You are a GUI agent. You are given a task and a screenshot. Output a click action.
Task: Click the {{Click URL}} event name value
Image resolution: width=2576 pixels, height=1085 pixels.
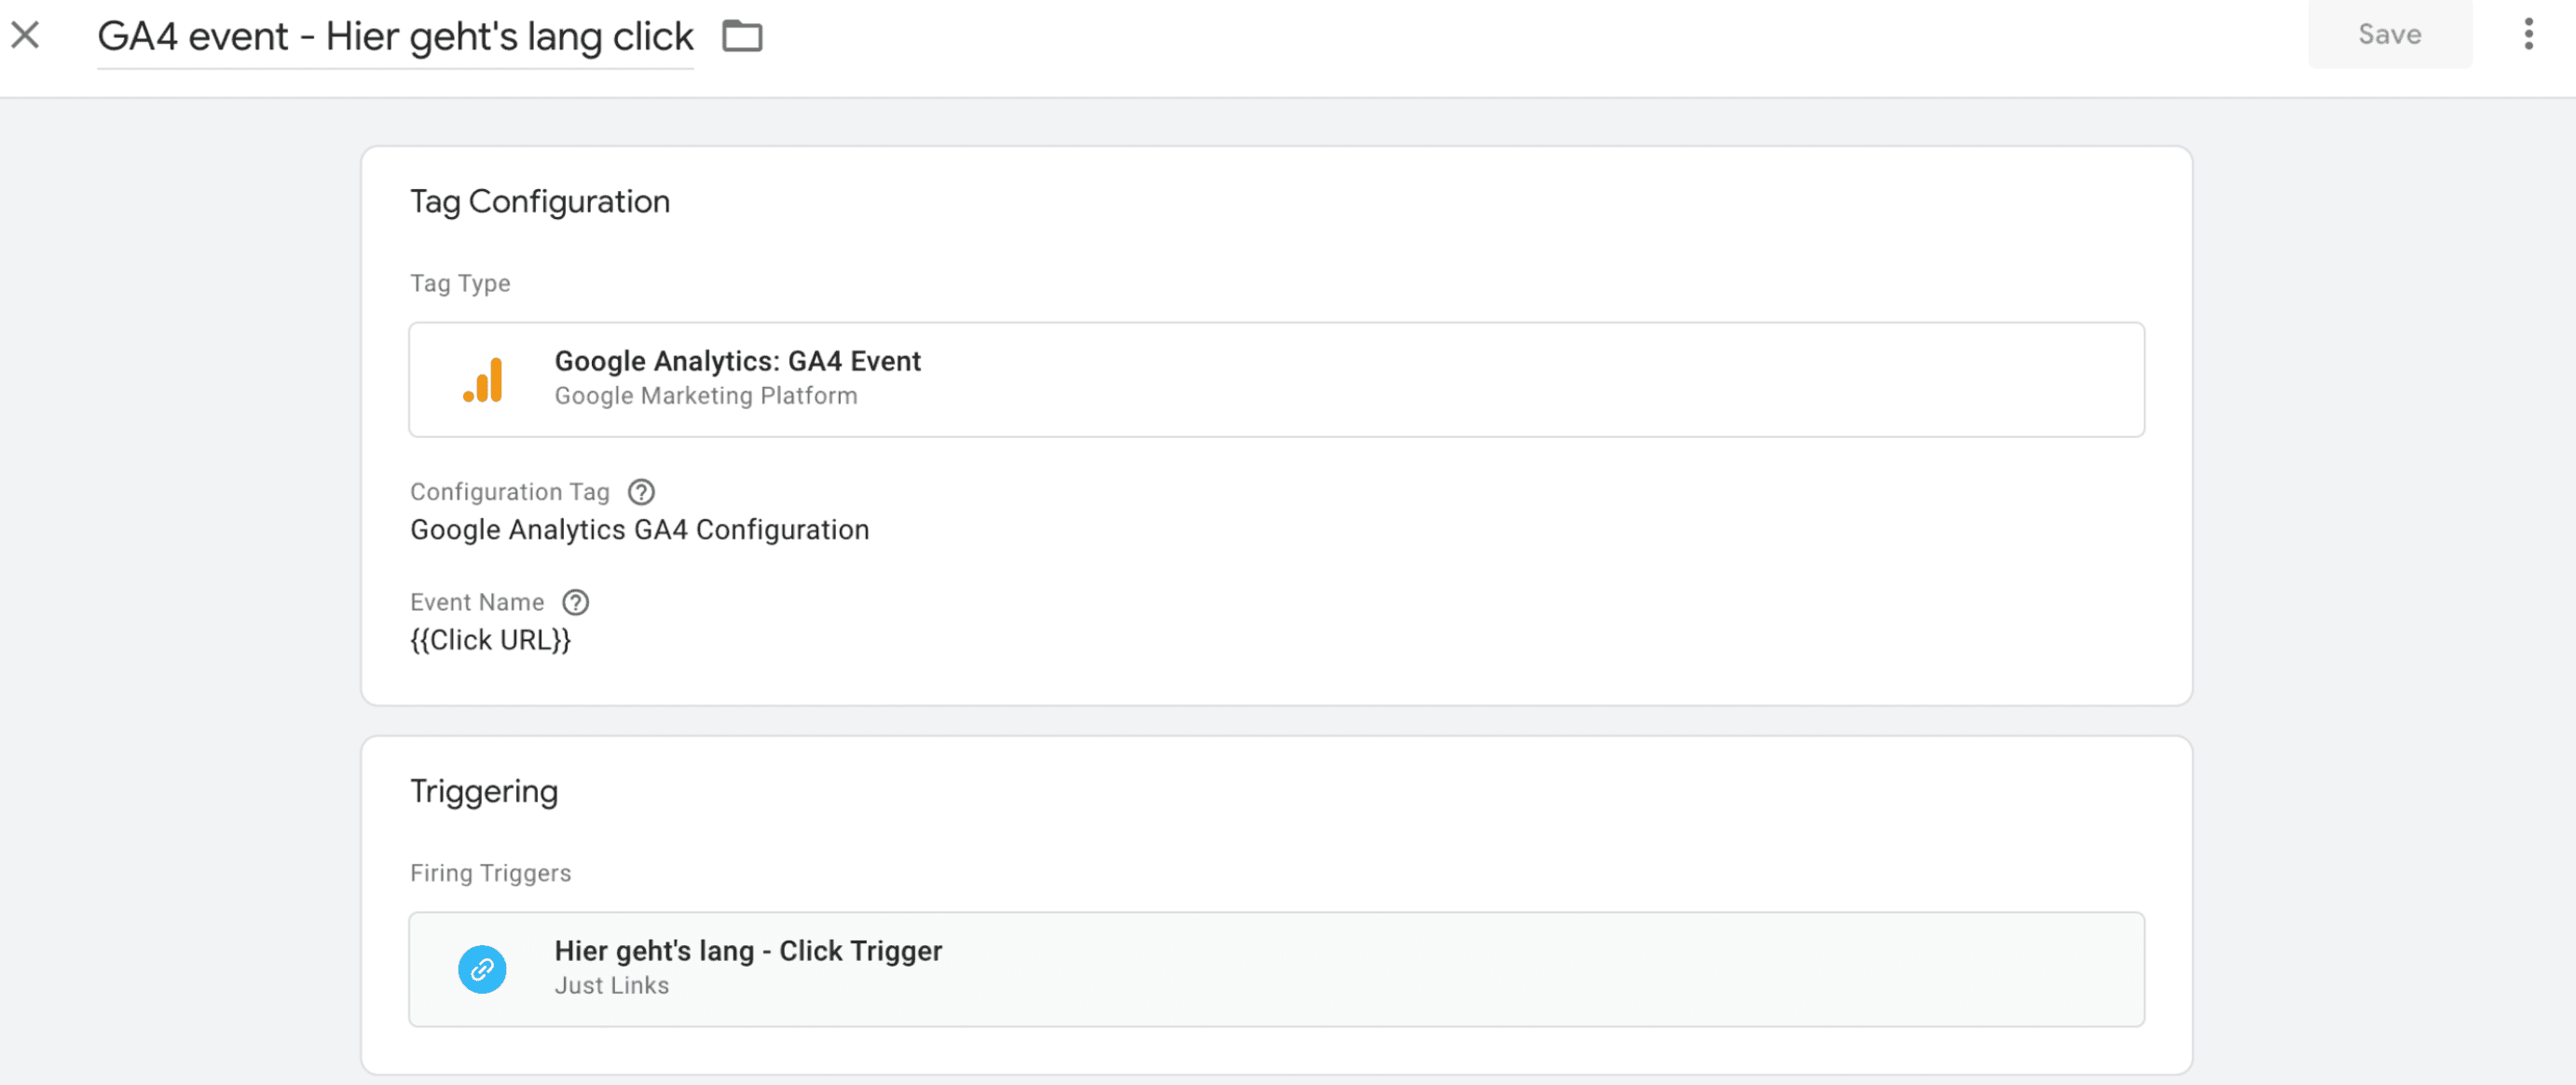(491, 640)
